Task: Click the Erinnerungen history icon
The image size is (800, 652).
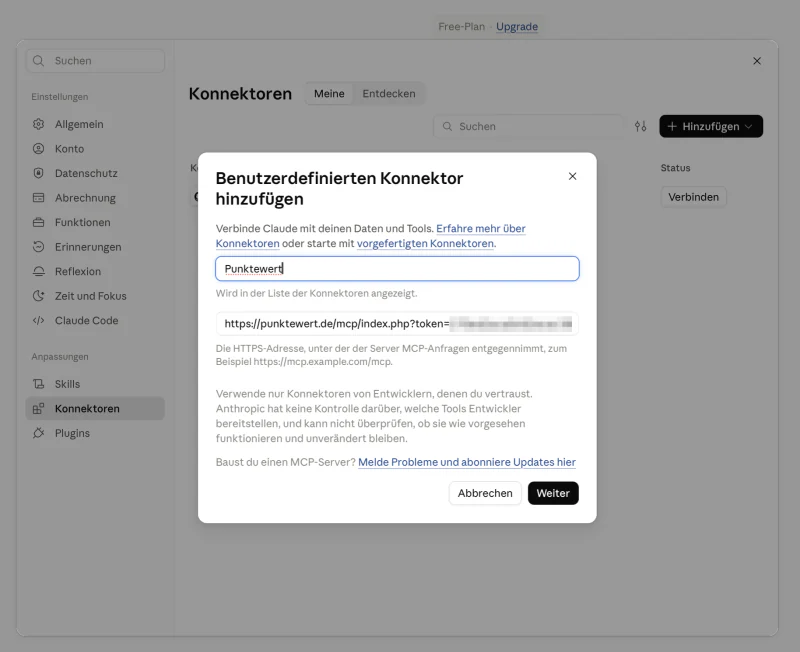Action: [38, 246]
